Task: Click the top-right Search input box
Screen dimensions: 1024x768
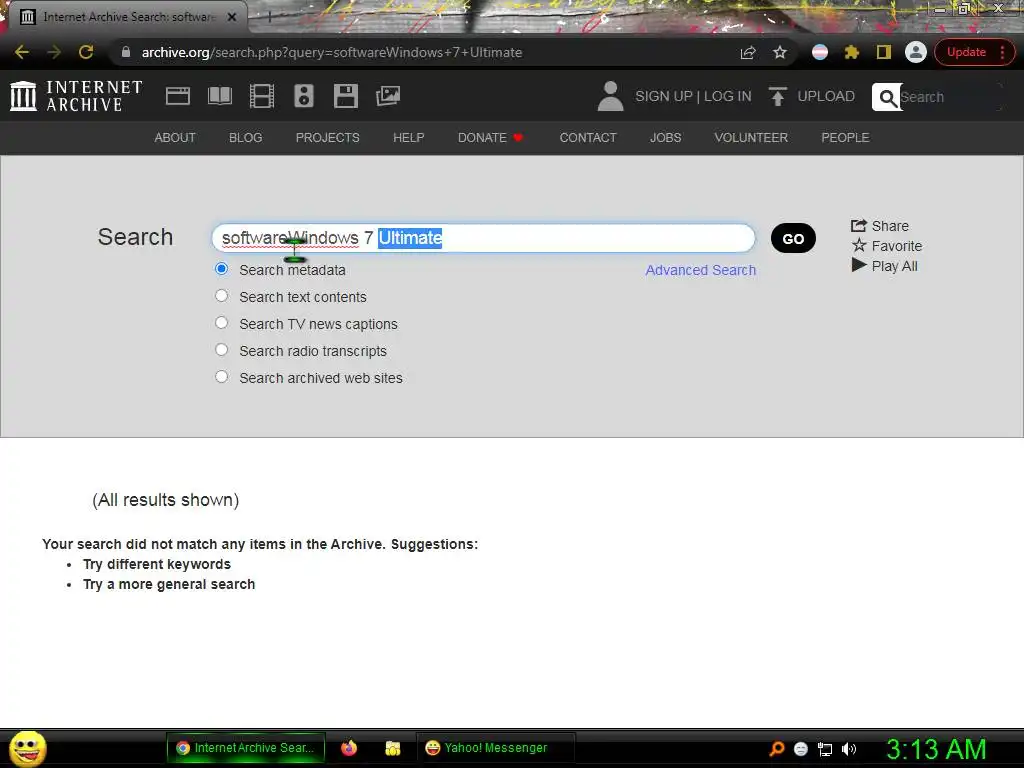Action: pyautogui.click(x=950, y=97)
